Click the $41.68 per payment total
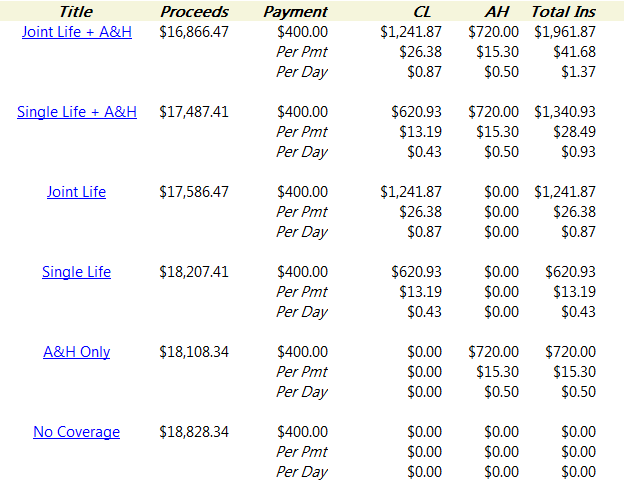Image resolution: width=624 pixels, height=485 pixels. click(574, 52)
